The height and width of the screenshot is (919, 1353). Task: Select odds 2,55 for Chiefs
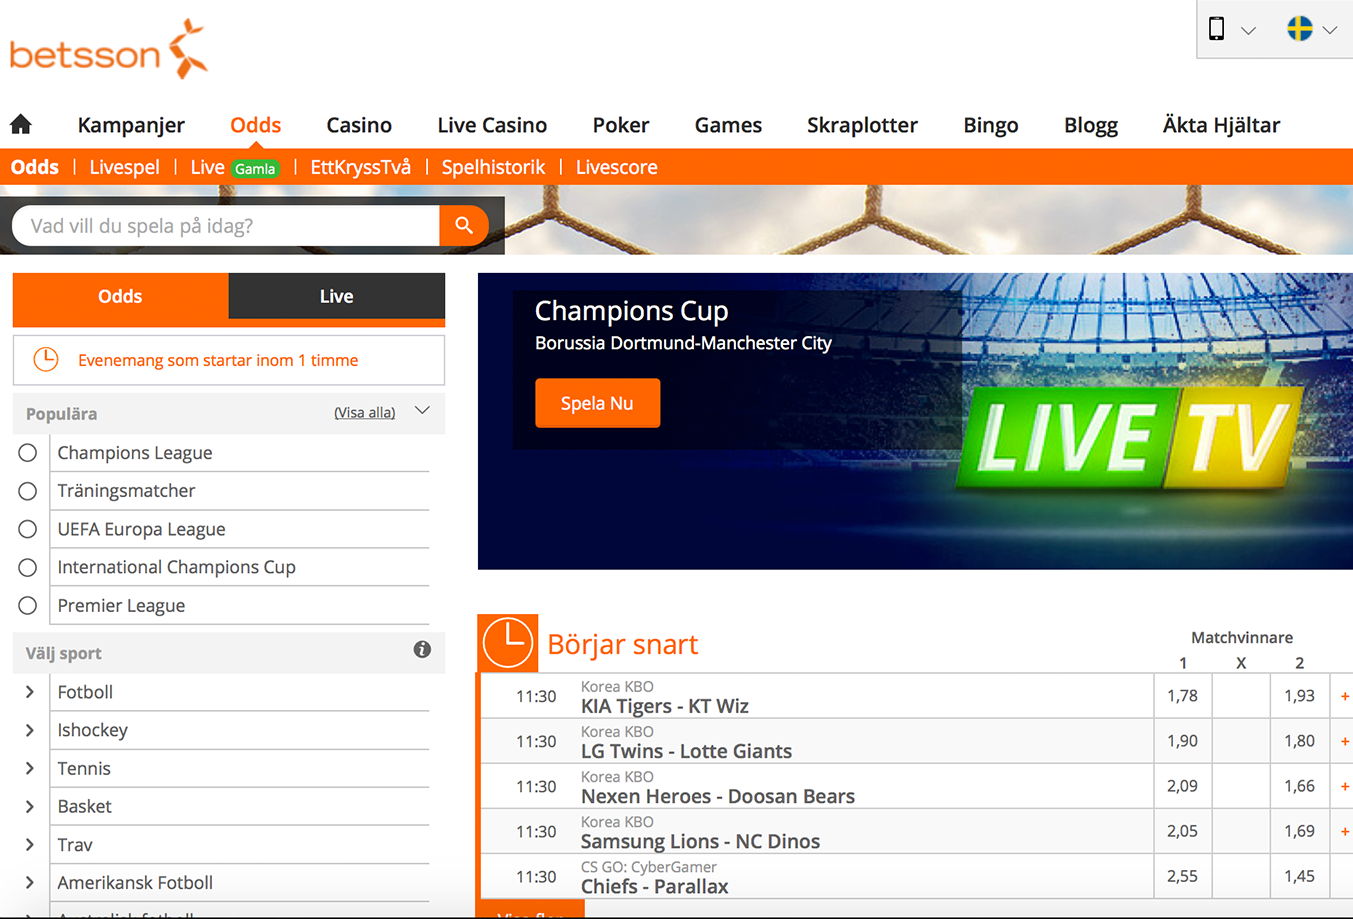point(1182,876)
